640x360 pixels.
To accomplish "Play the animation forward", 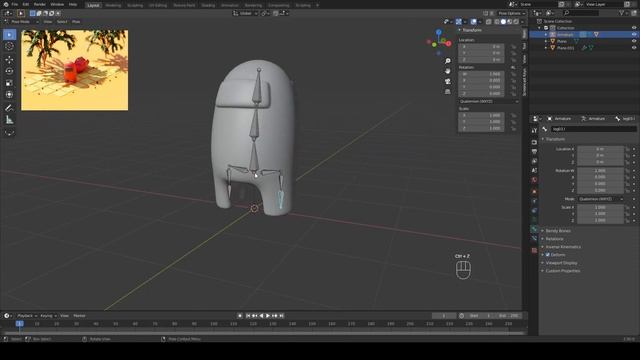I will (x=268, y=316).
